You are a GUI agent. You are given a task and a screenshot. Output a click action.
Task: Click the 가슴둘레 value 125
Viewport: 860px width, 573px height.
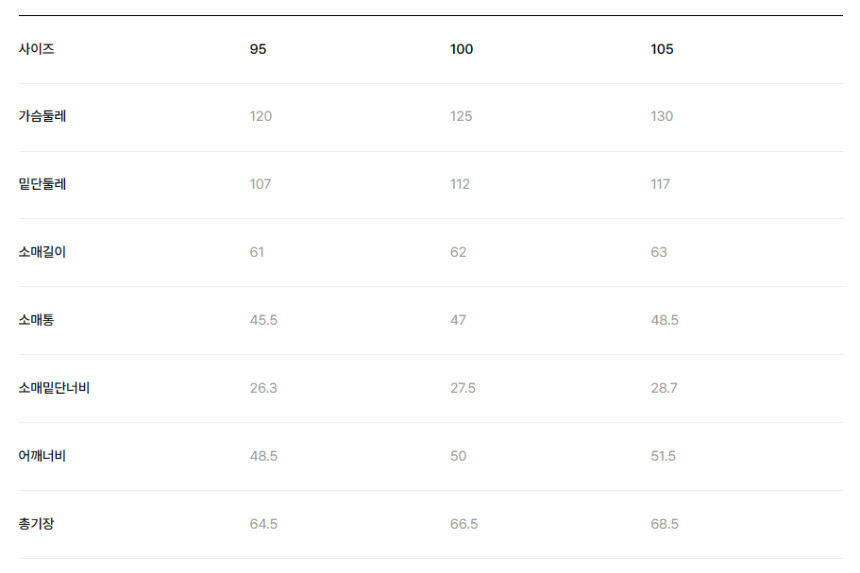(x=461, y=116)
